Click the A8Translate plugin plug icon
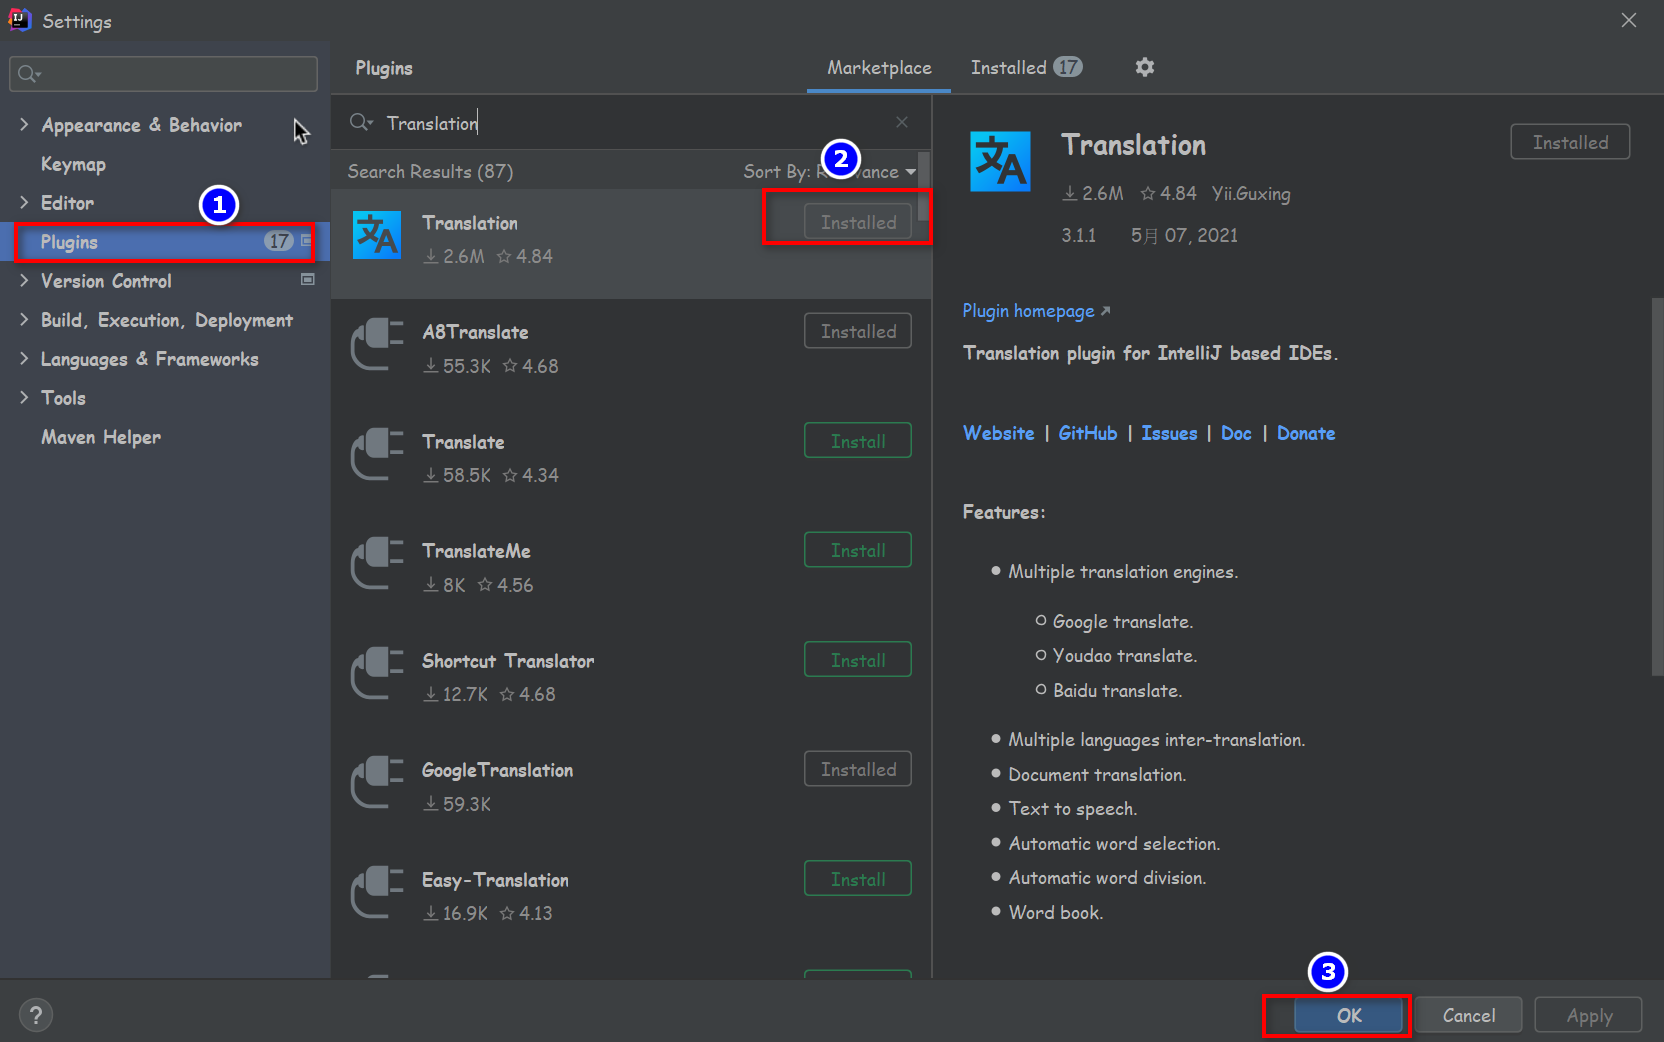1664x1042 pixels. point(377,344)
